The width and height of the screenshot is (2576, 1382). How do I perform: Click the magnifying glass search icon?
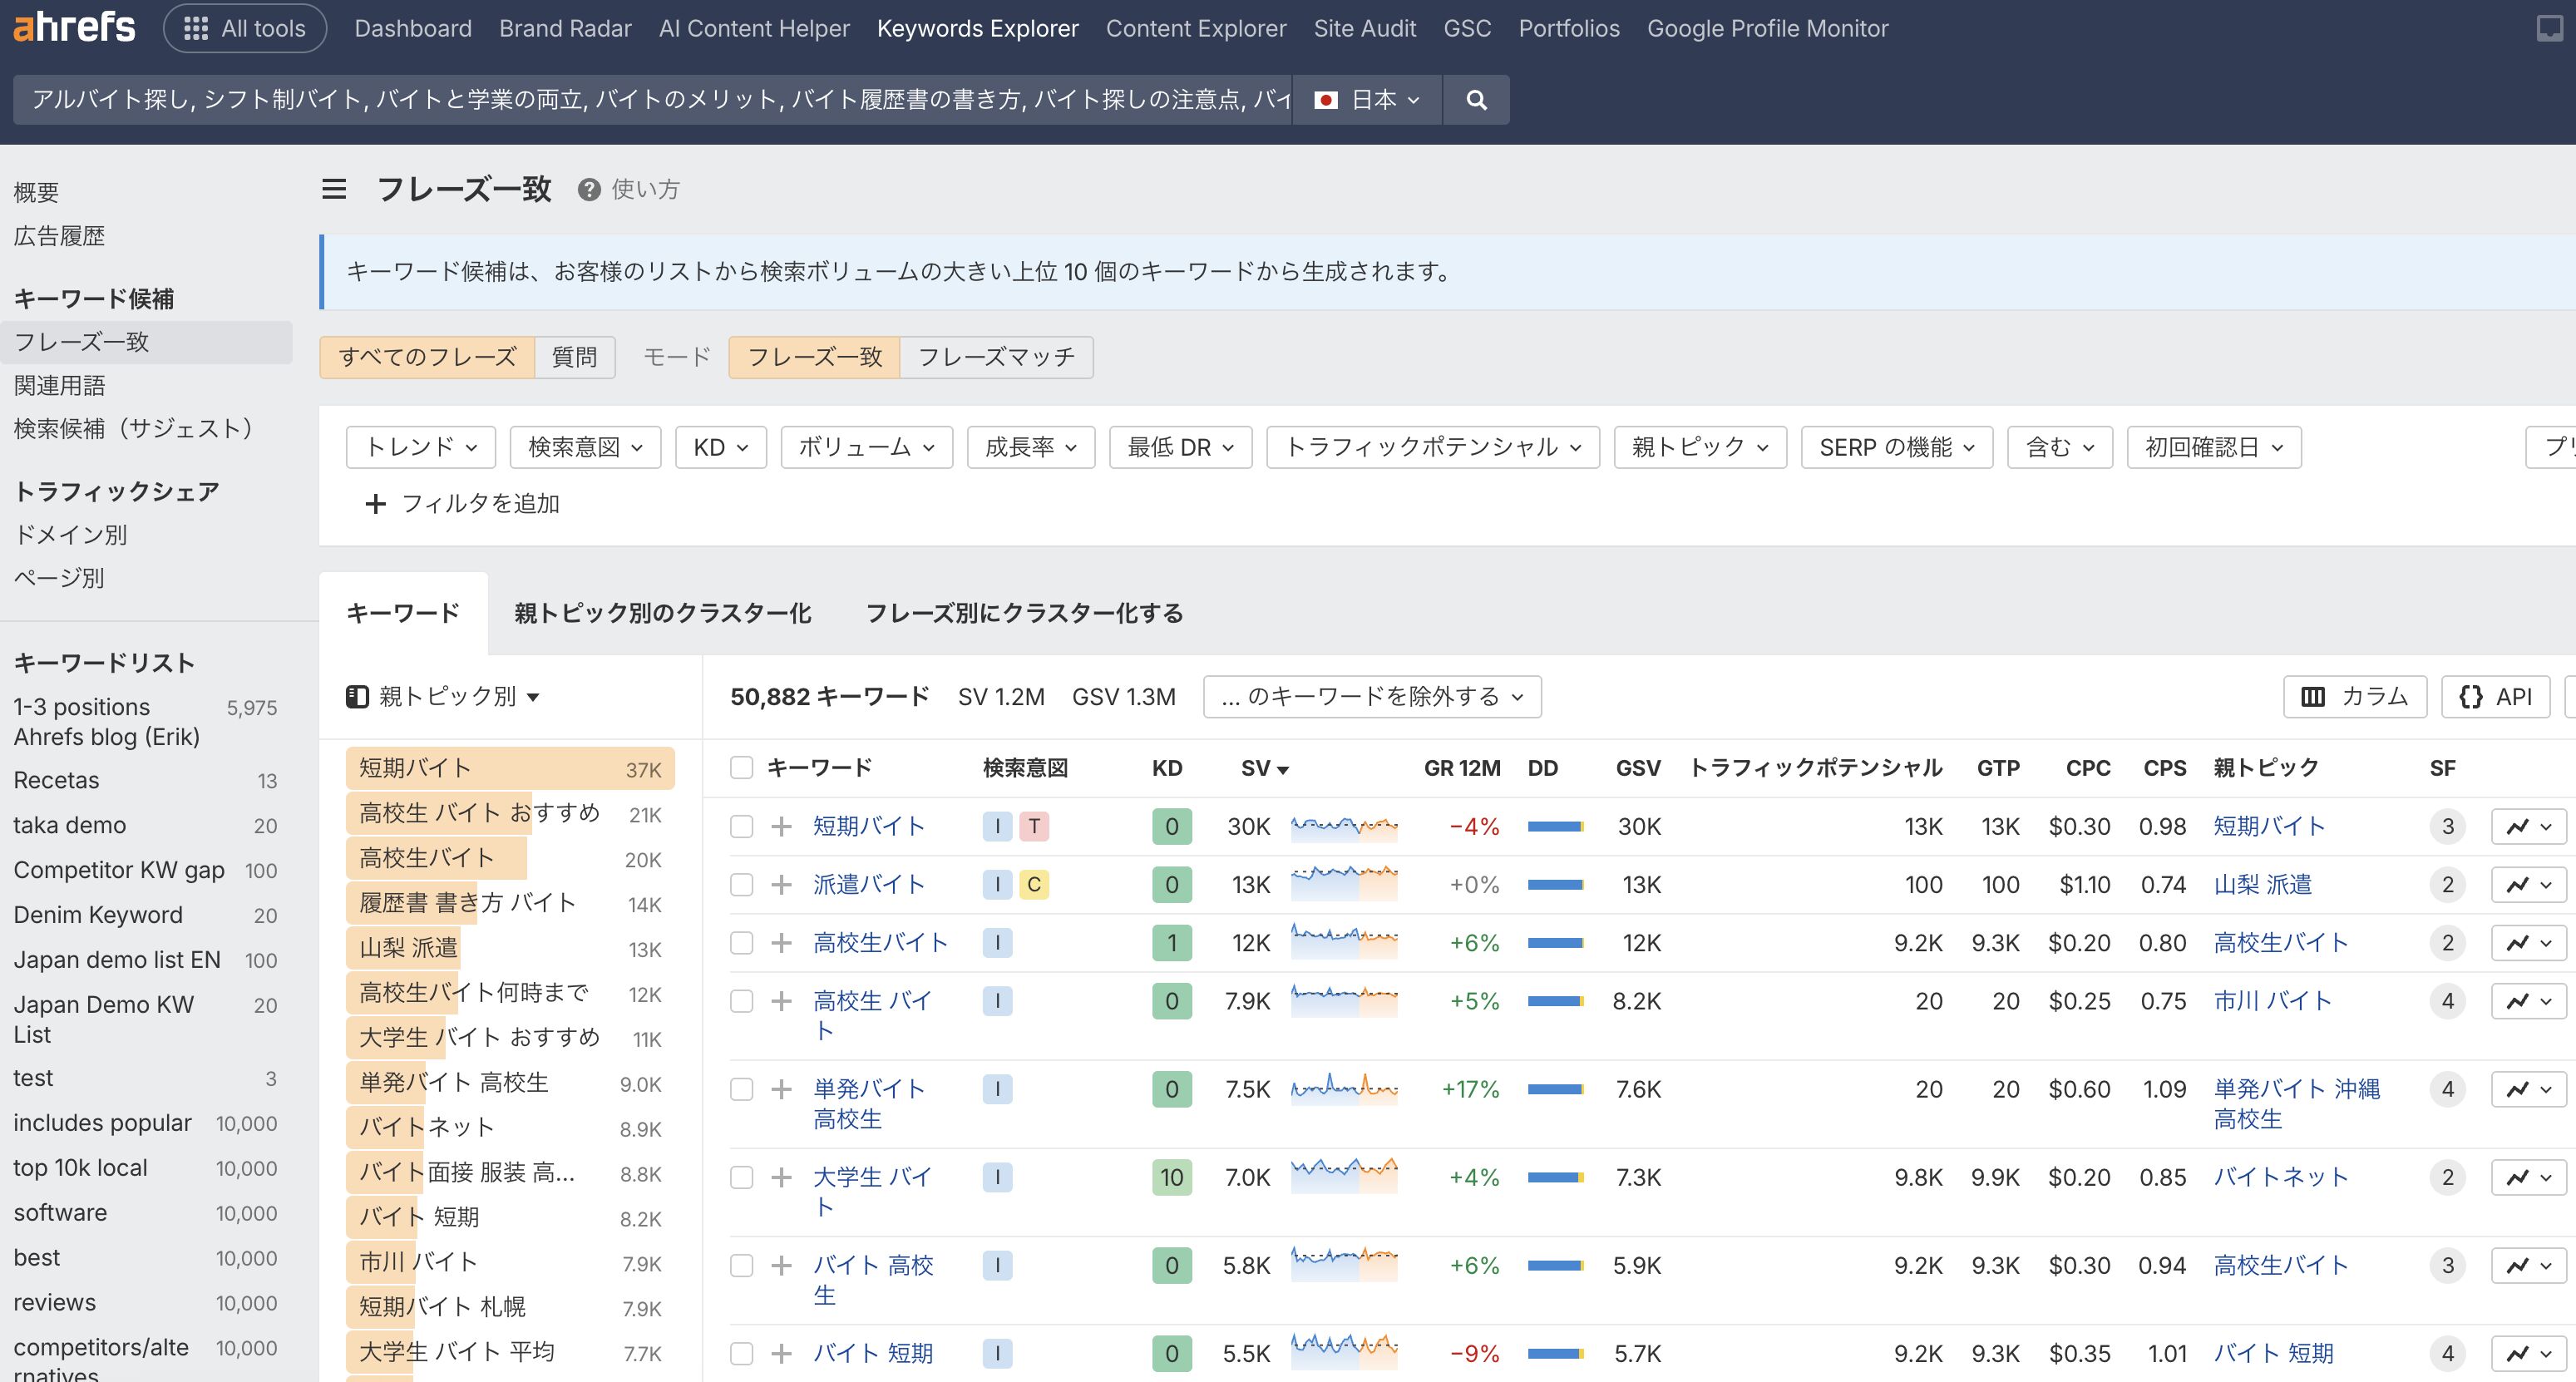point(1476,100)
